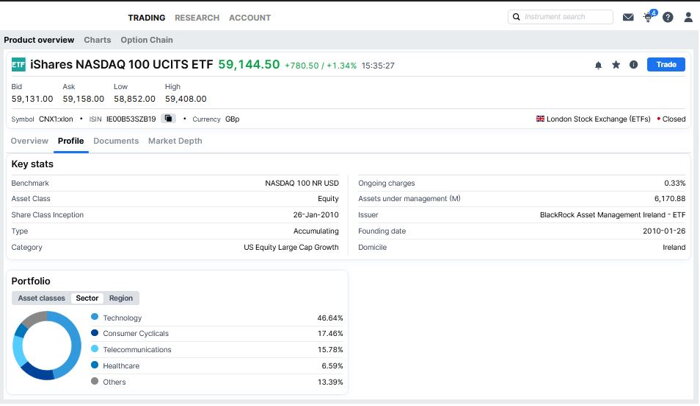700x406 pixels.
Task: Click the Telecommunications legend dot
Action: [95, 348]
